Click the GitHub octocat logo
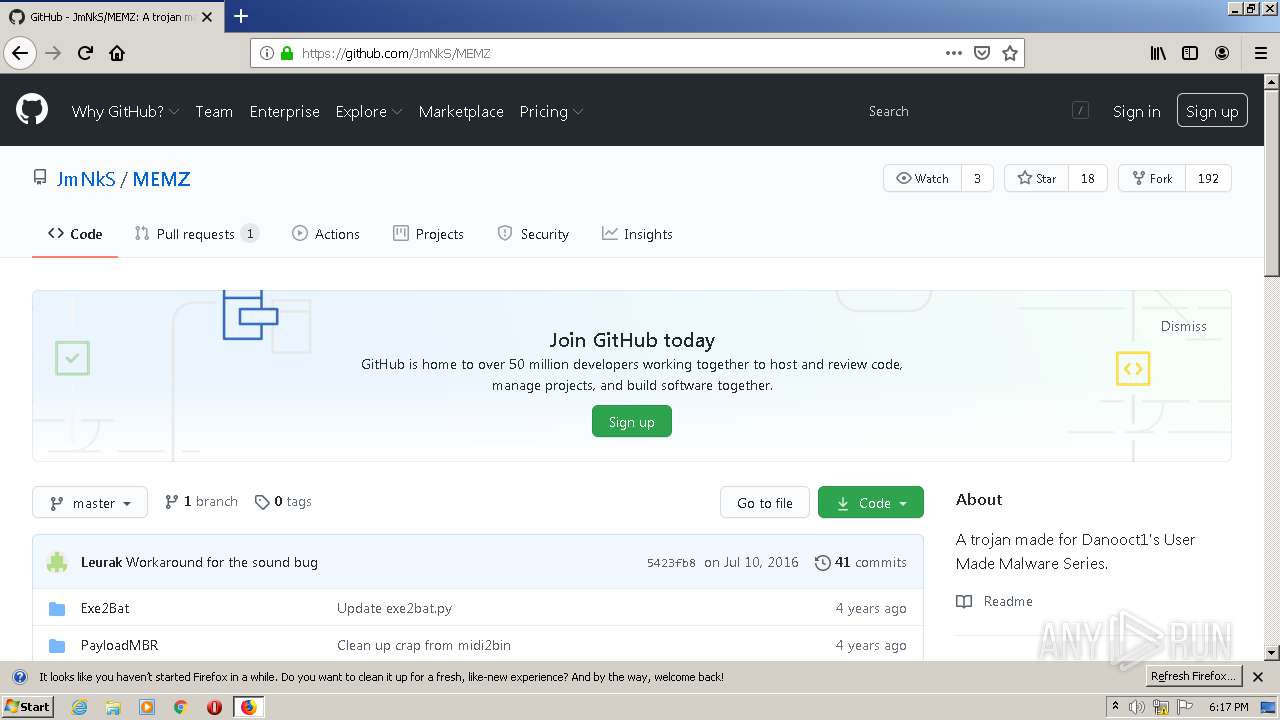This screenshot has width=1280, height=720. point(32,110)
